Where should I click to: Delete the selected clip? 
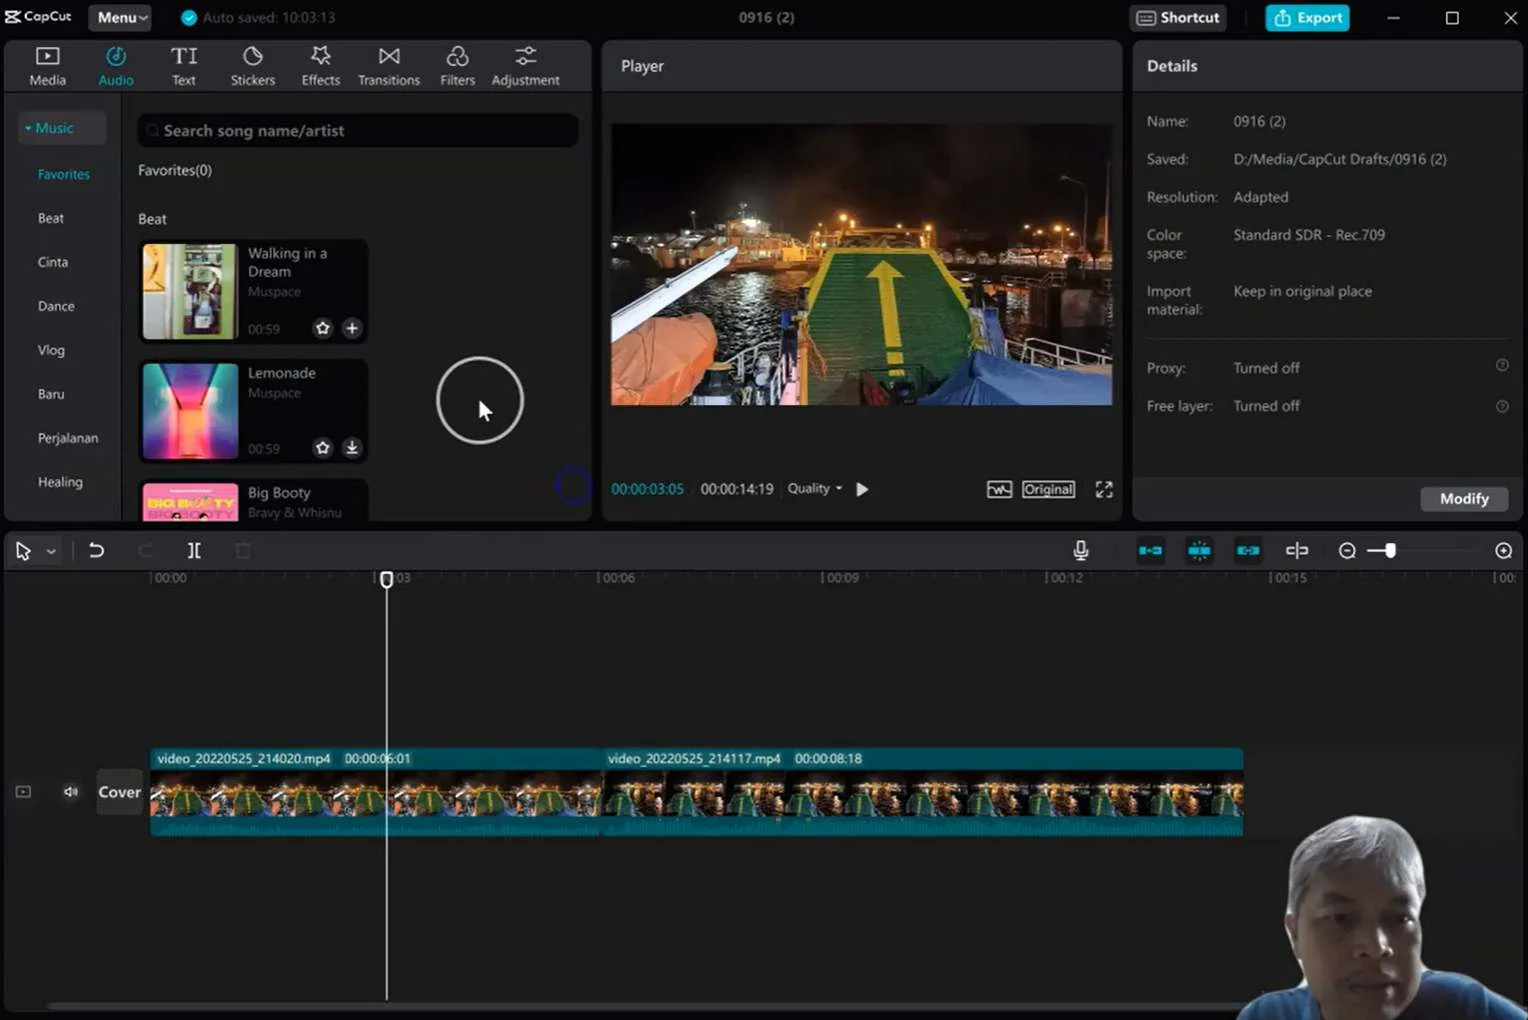242,550
